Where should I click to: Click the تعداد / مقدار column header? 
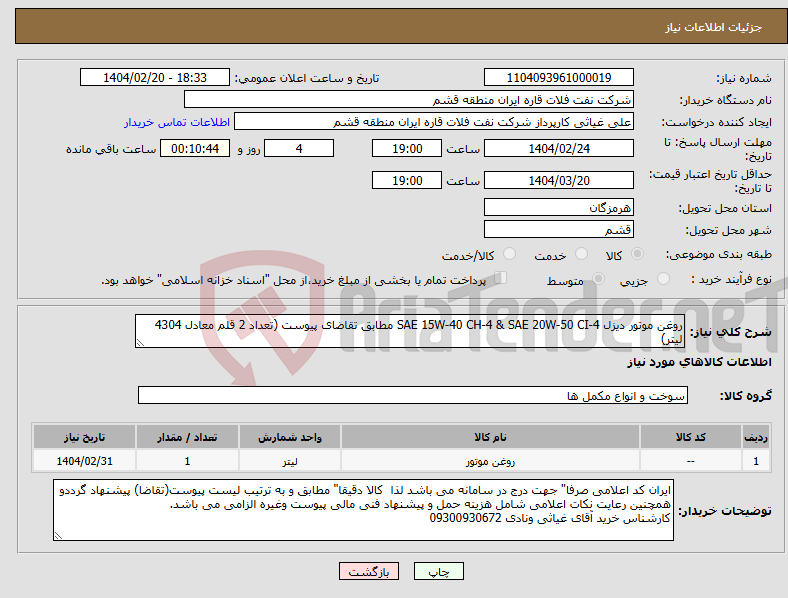pyautogui.click(x=187, y=437)
